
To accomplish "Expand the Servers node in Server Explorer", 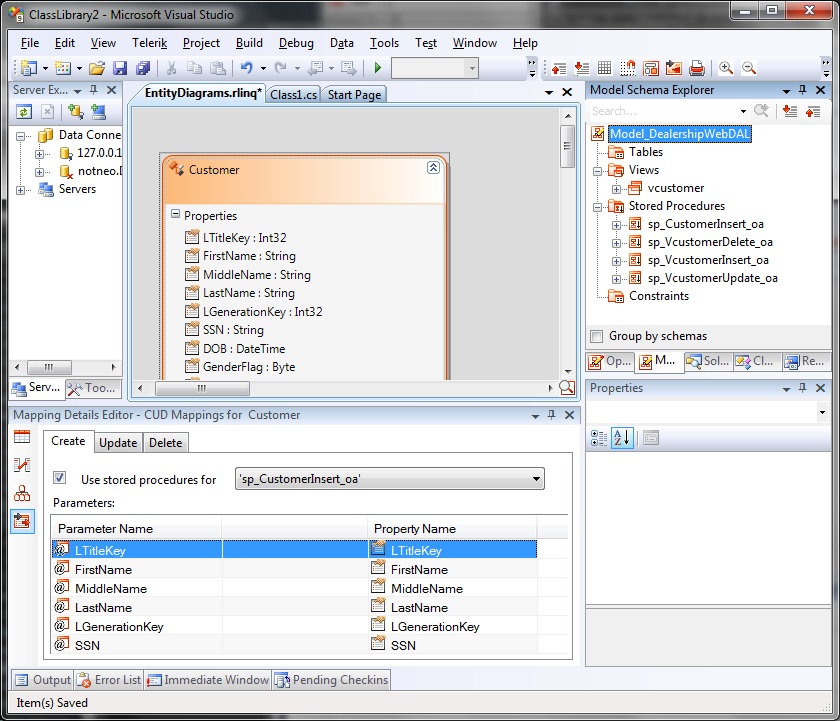I will pyautogui.click(x=22, y=190).
